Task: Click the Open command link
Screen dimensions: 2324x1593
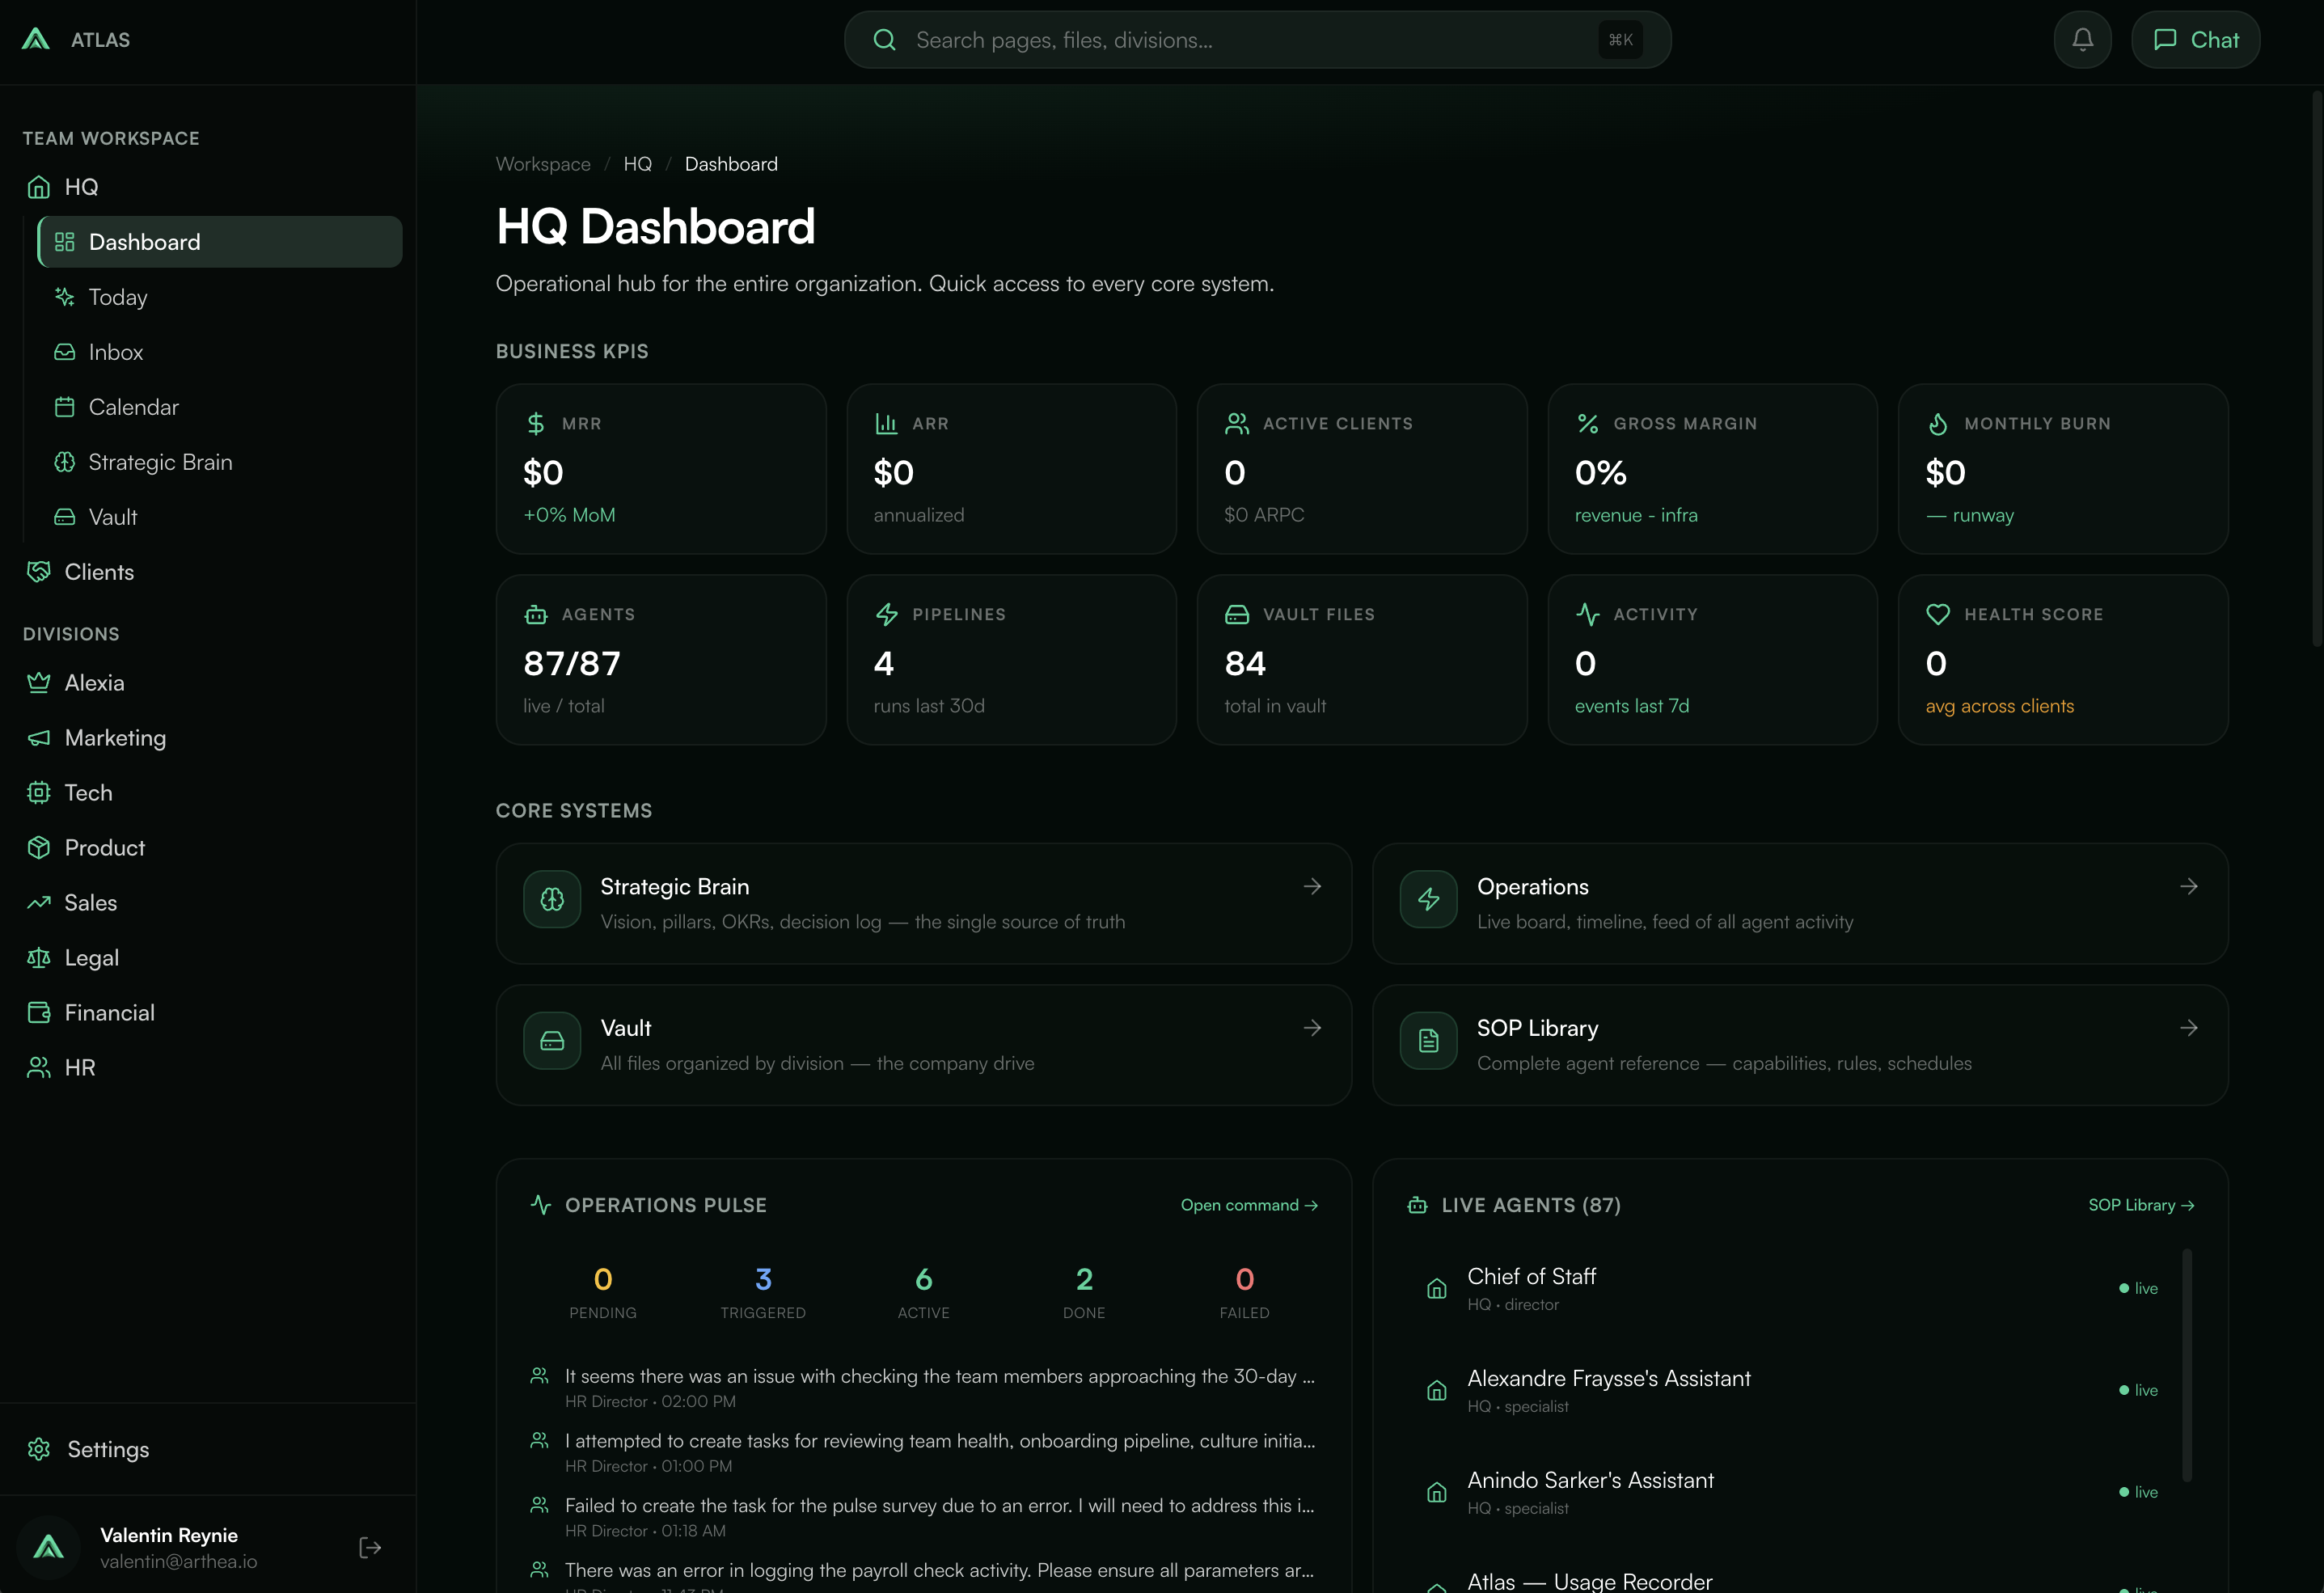Action: click(x=1248, y=1205)
